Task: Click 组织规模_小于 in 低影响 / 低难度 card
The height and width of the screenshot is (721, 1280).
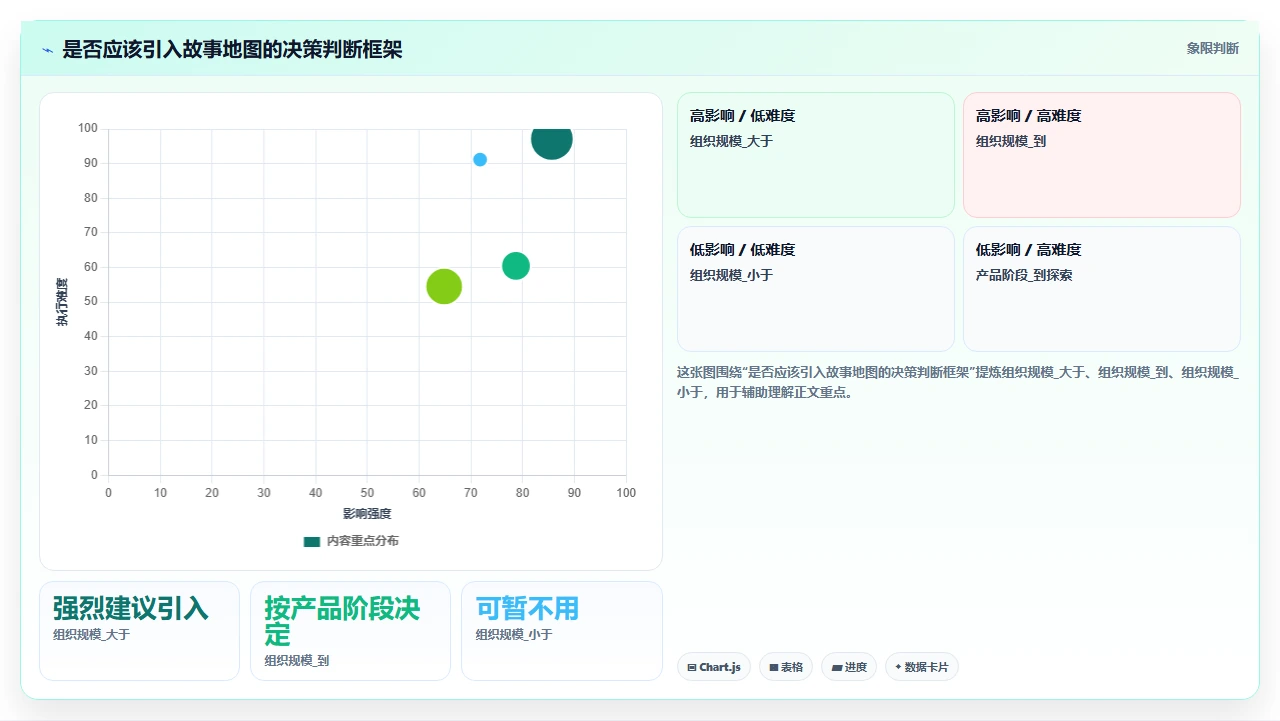Action: coord(731,275)
